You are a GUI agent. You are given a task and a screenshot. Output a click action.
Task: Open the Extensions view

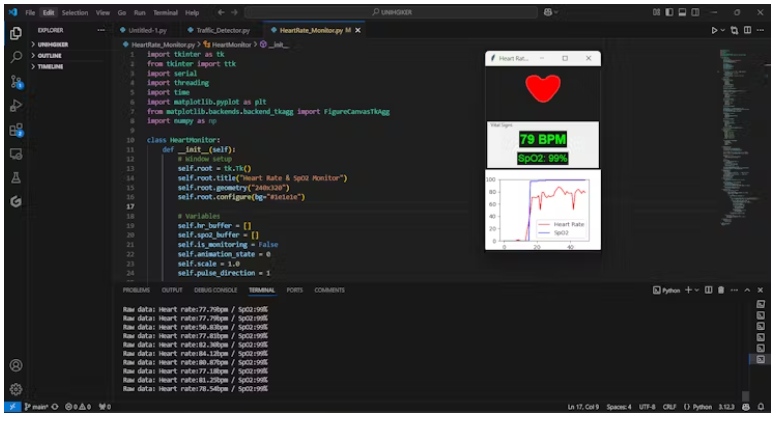pyautogui.click(x=16, y=129)
